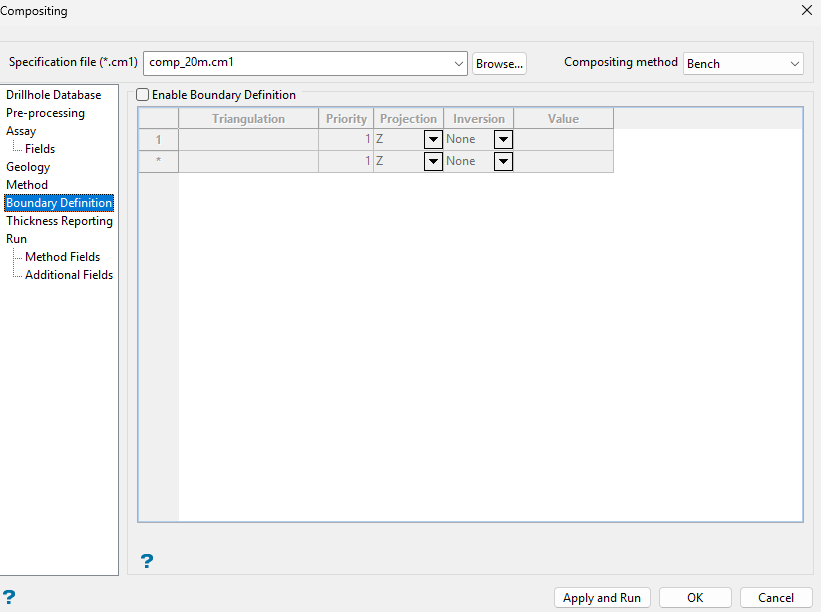Click the Priority column header
The width and height of the screenshot is (821, 612).
(346, 119)
